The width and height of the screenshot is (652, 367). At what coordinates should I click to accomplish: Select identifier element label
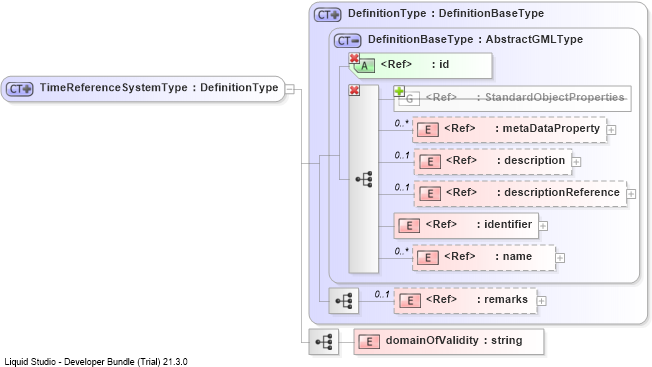pos(479,224)
